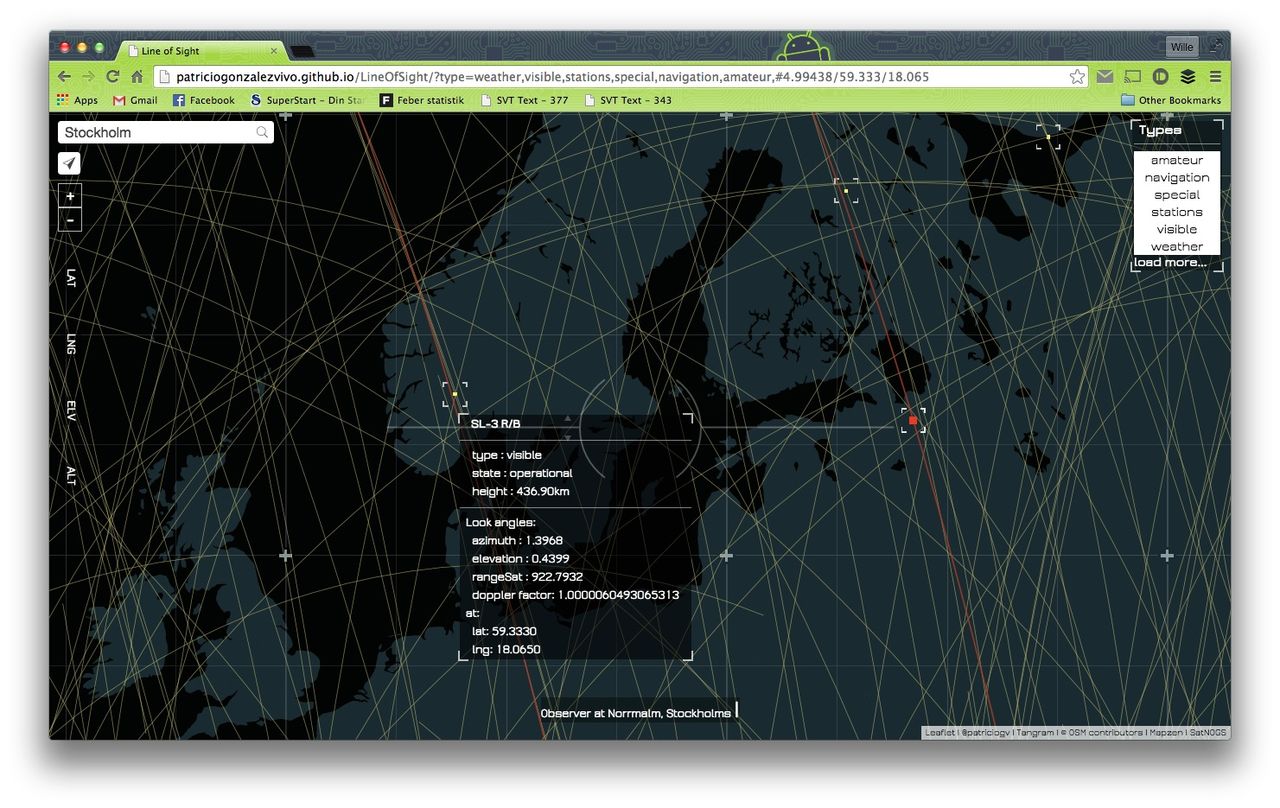Reload the page with refresh icon
Image resolution: width=1280 pixels, height=808 pixels.
[x=113, y=77]
